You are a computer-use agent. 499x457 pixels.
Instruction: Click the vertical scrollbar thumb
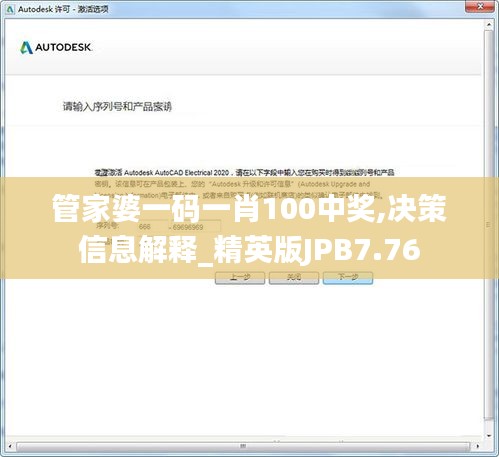(489, 225)
